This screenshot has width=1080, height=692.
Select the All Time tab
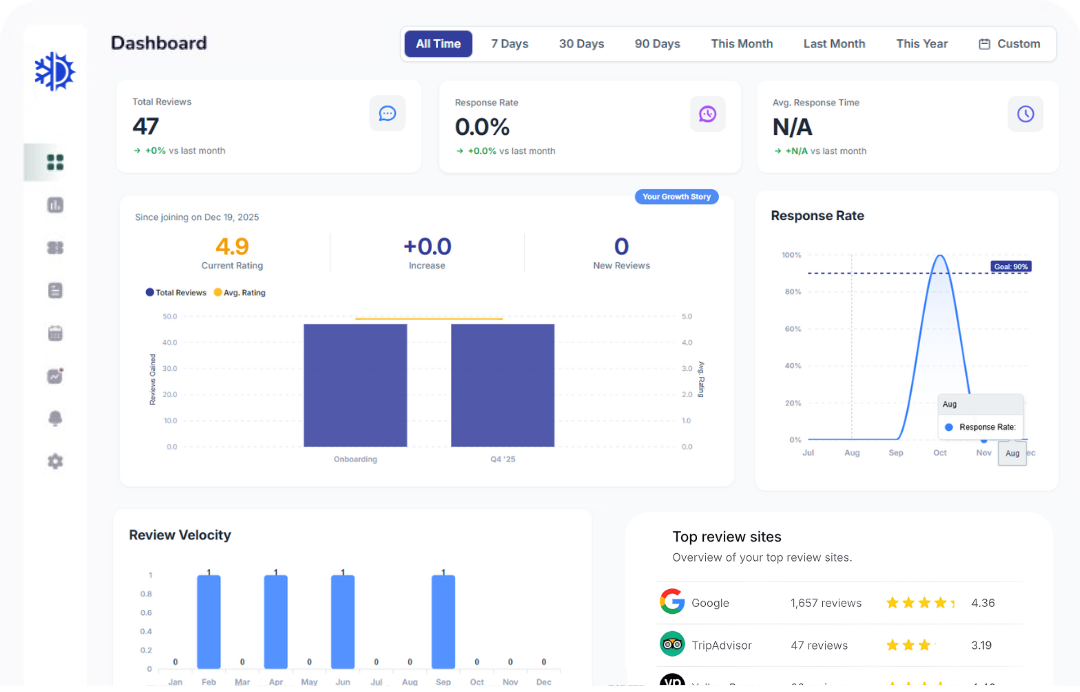coord(438,44)
